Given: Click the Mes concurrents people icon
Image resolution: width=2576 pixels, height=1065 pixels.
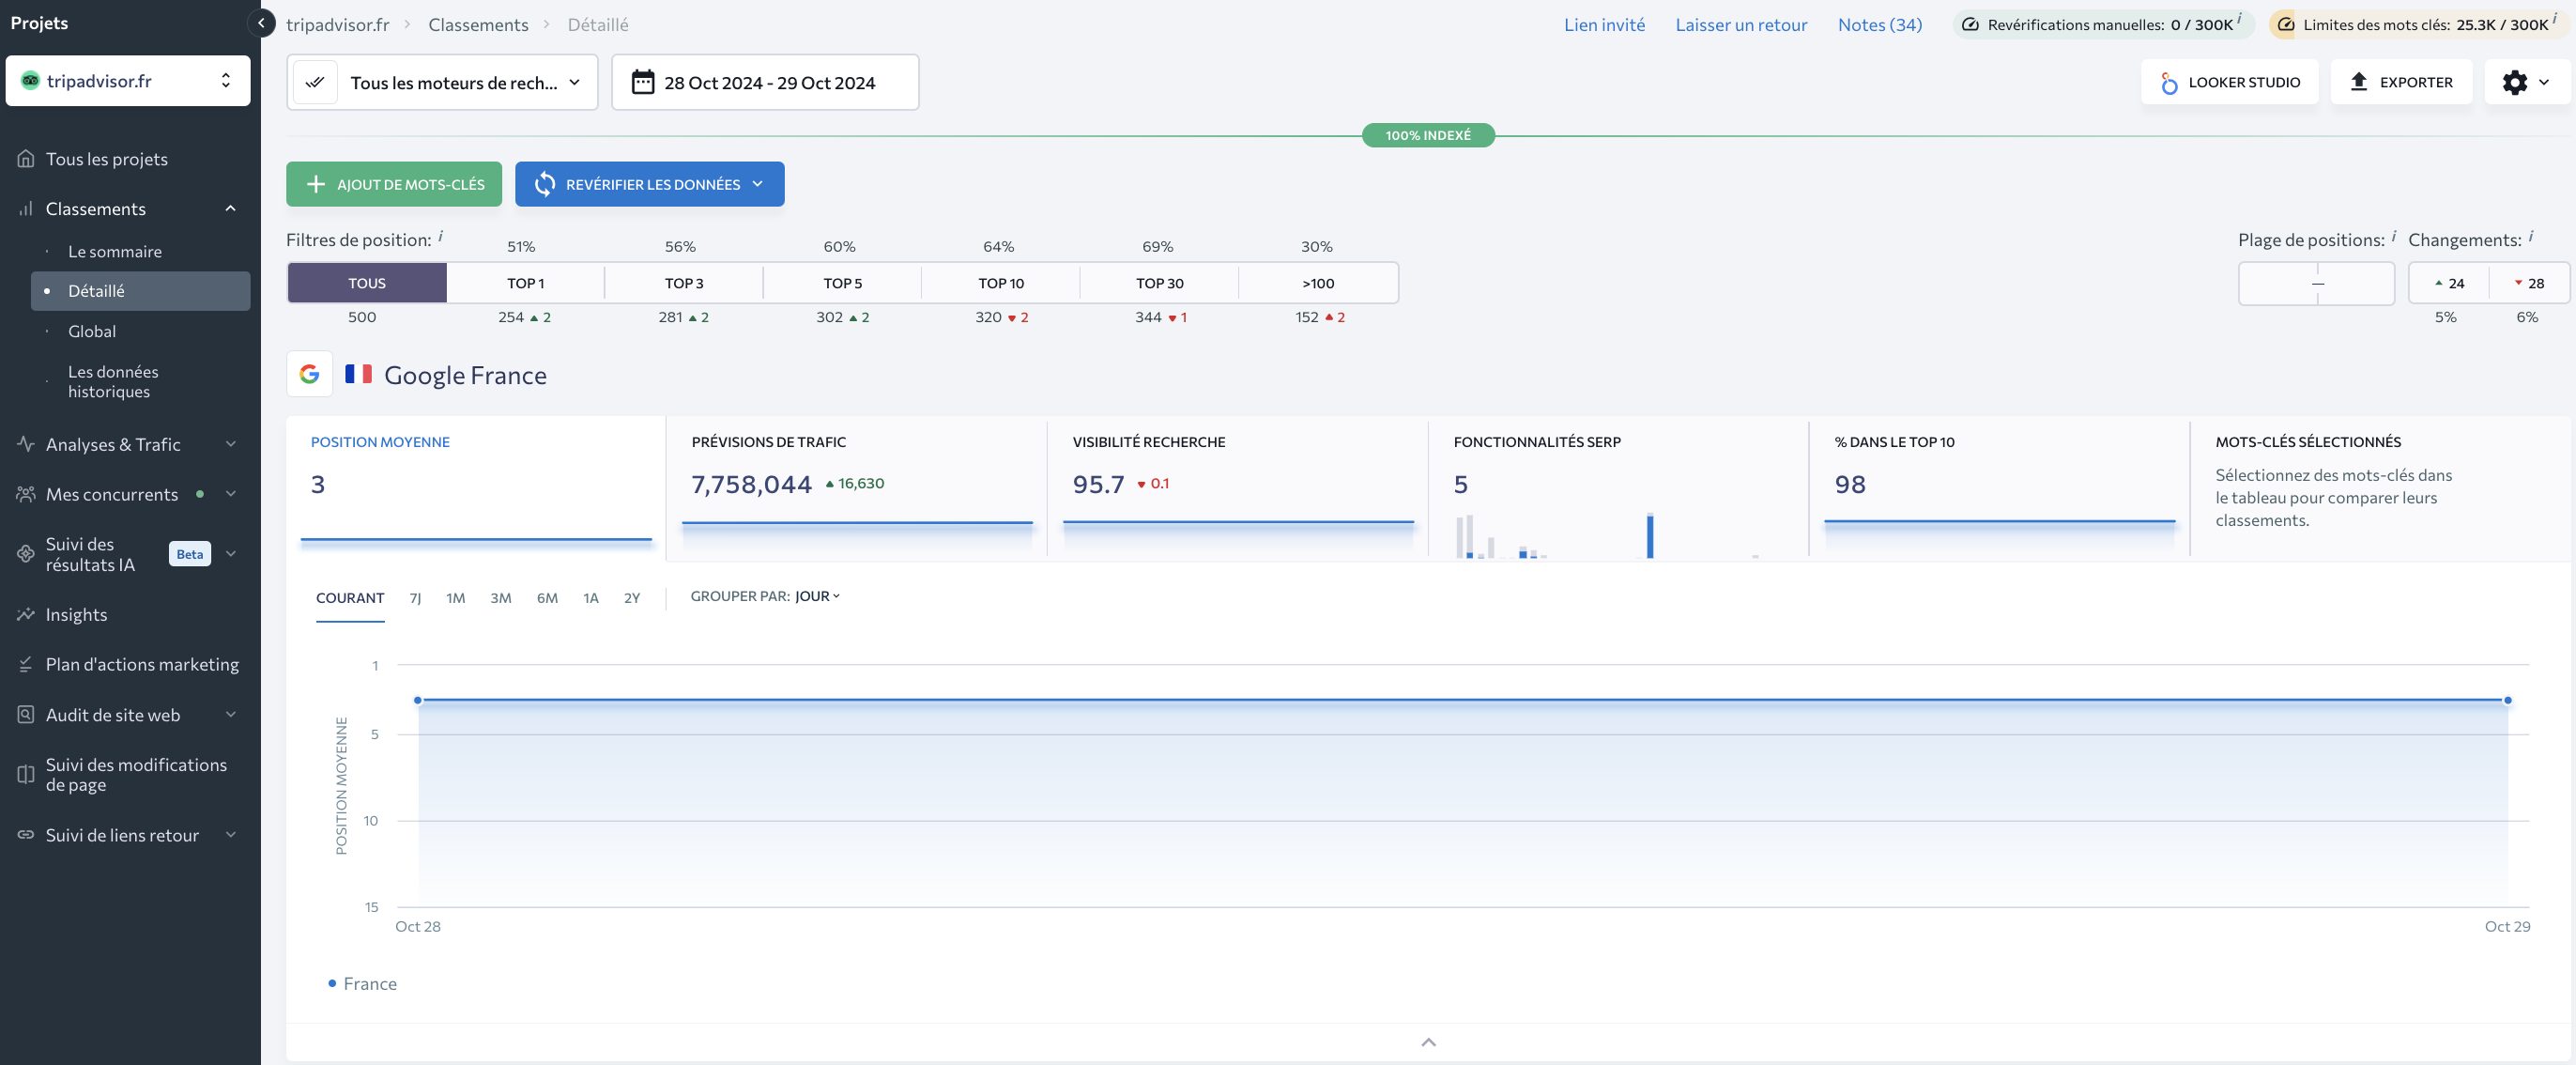Looking at the screenshot, I should [26, 494].
